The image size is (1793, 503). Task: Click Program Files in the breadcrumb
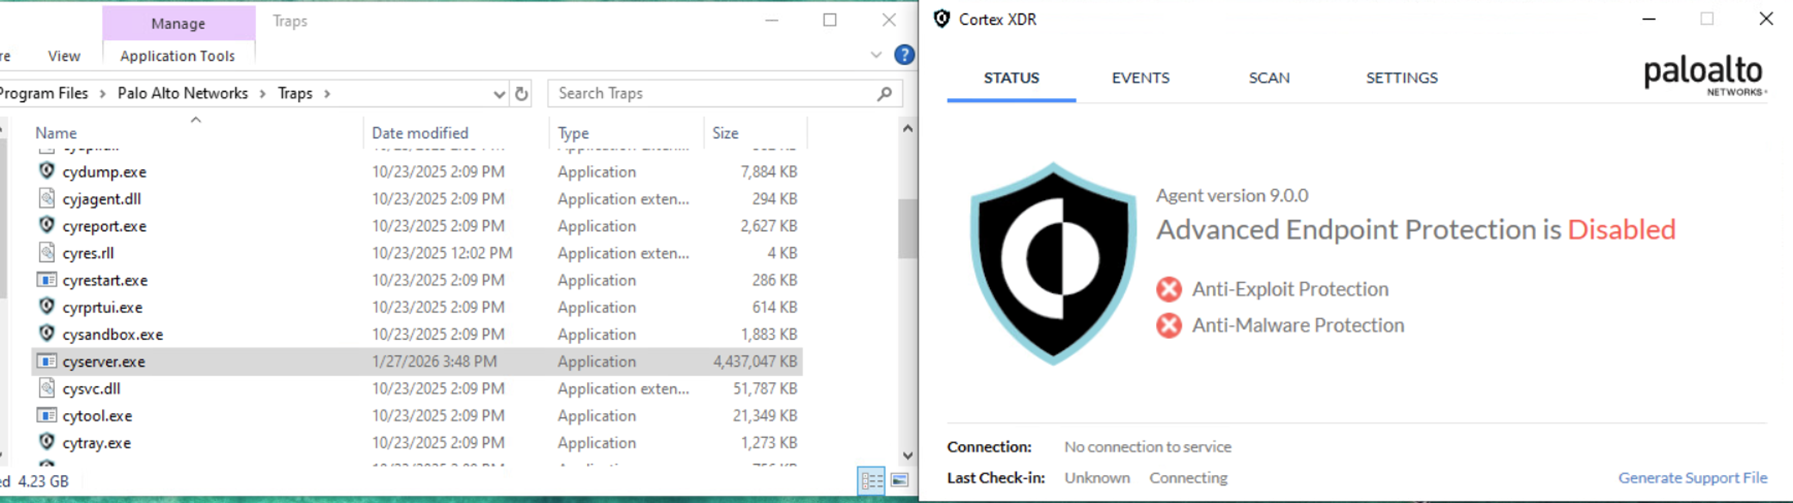tap(44, 93)
